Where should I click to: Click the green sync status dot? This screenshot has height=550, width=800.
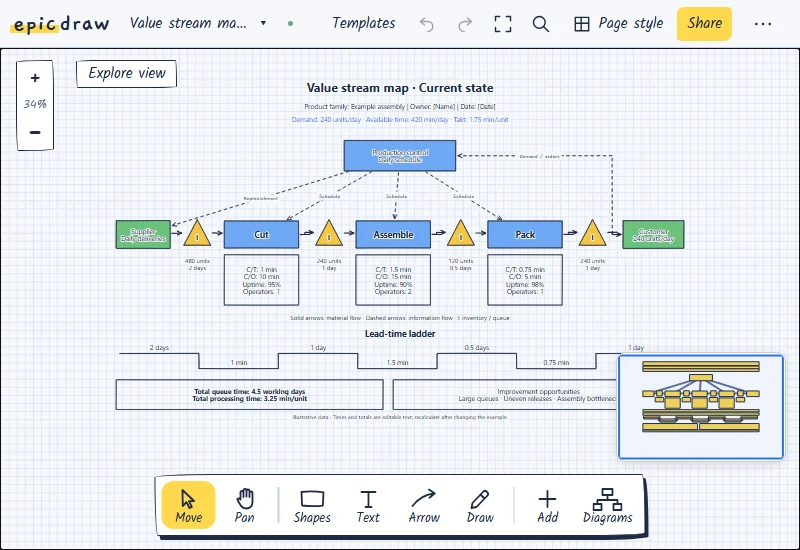point(290,23)
